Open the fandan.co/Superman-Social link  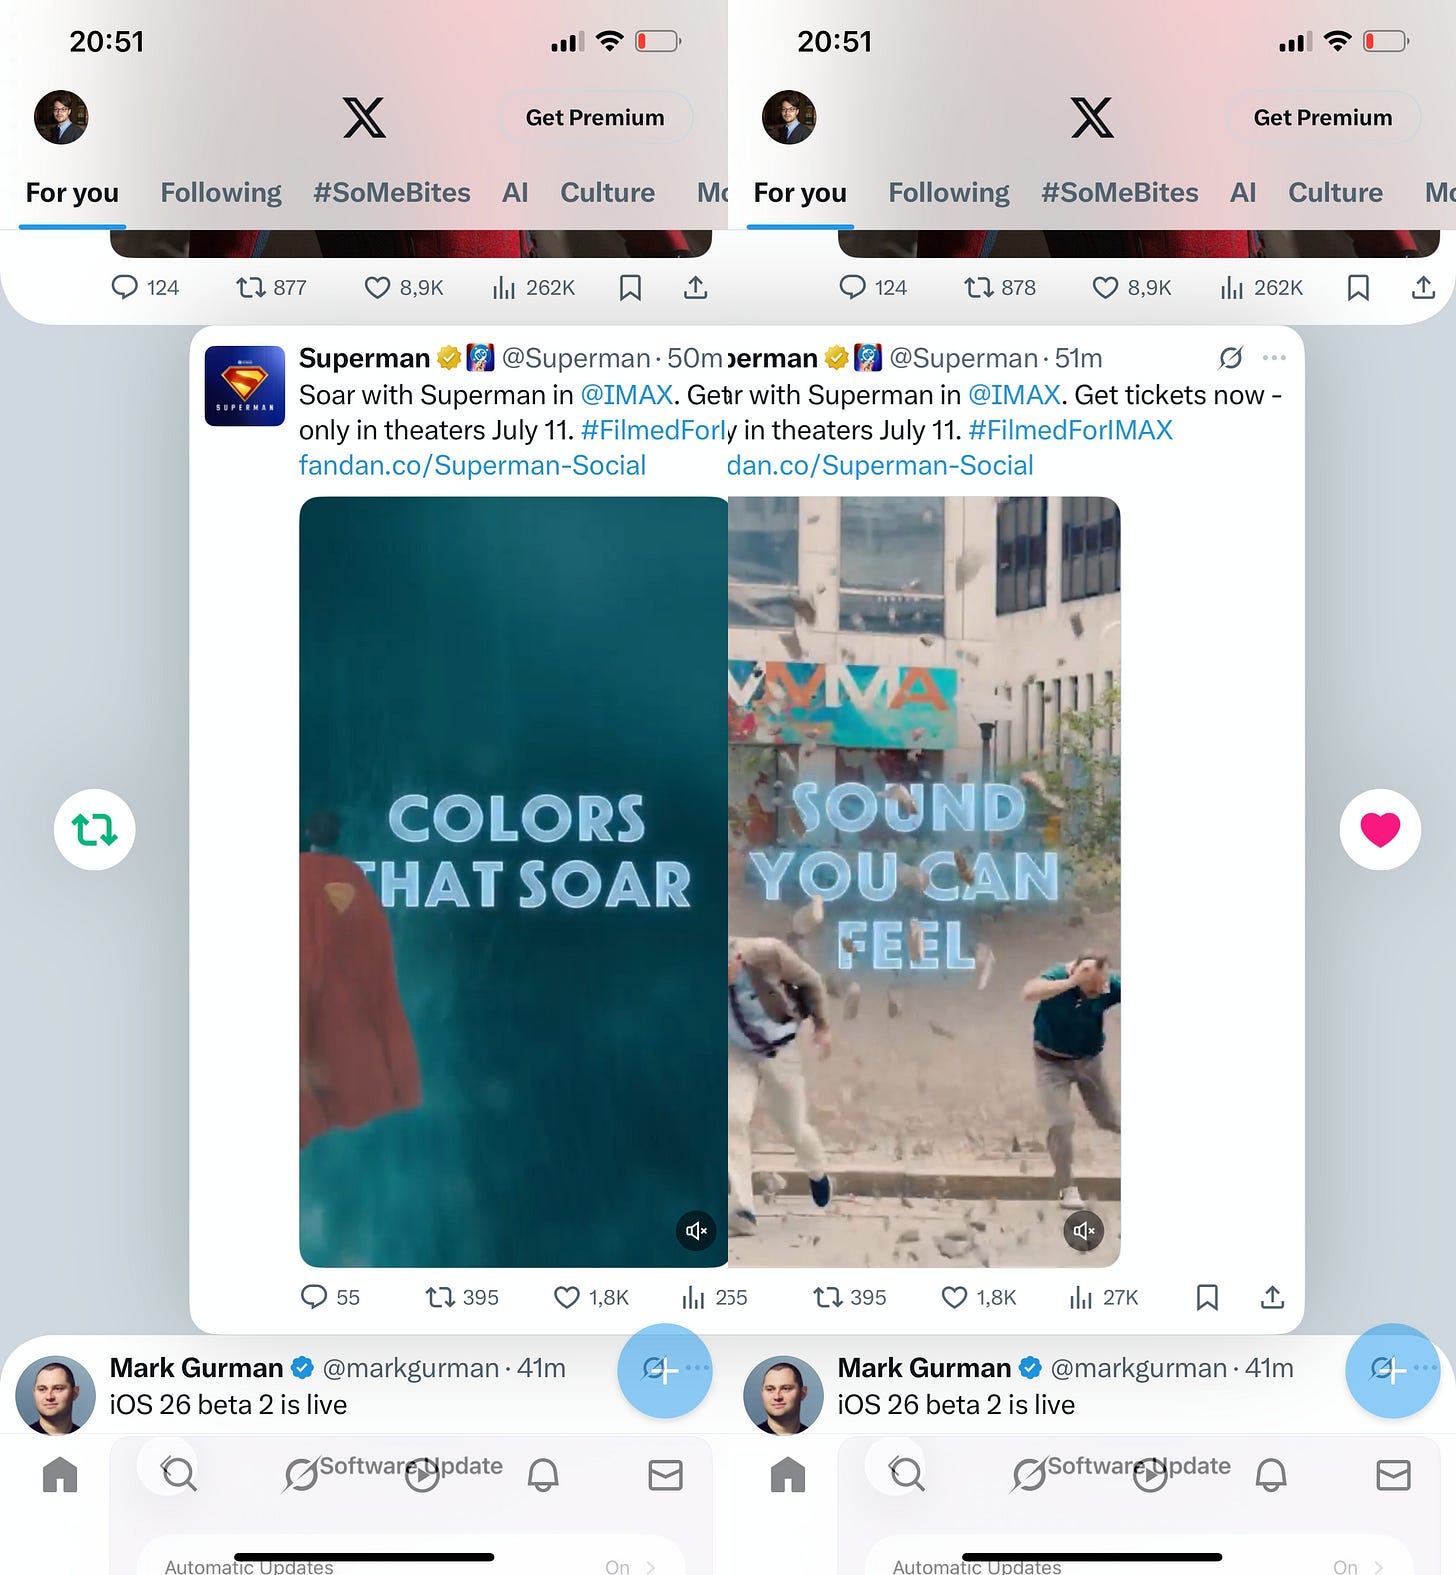pos(472,465)
